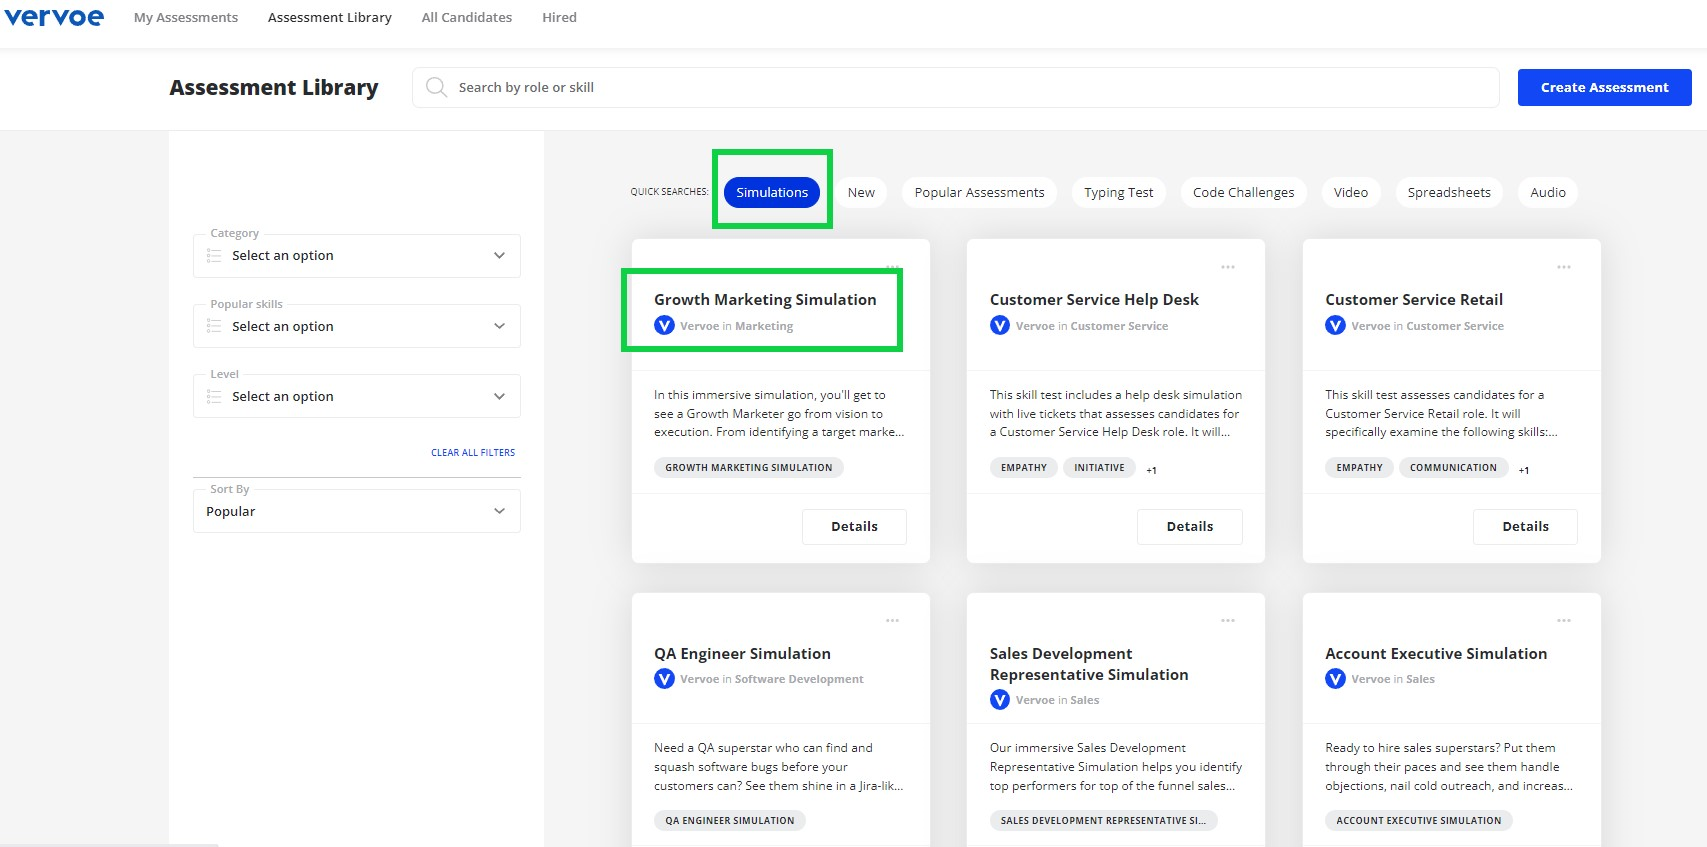Open three-dot menu on QA Engineer Simulation card
1707x847 pixels.
tap(892, 621)
